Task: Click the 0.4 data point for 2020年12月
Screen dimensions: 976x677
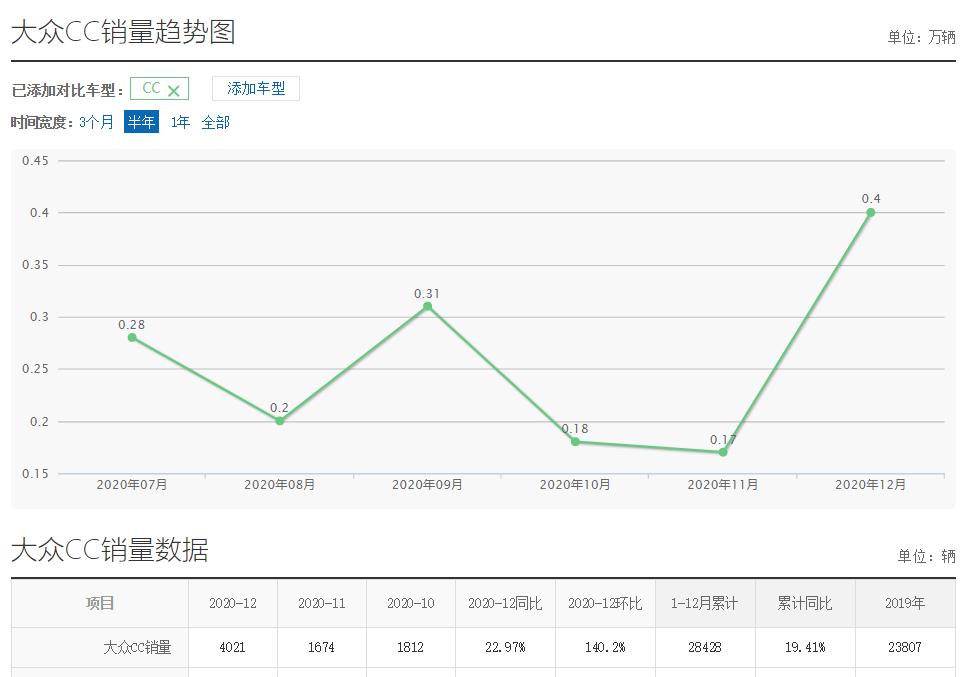Action: [x=871, y=212]
